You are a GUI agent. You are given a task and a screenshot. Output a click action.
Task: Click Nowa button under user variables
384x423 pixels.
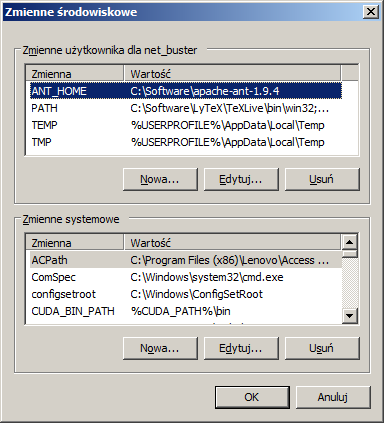click(x=160, y=179)
